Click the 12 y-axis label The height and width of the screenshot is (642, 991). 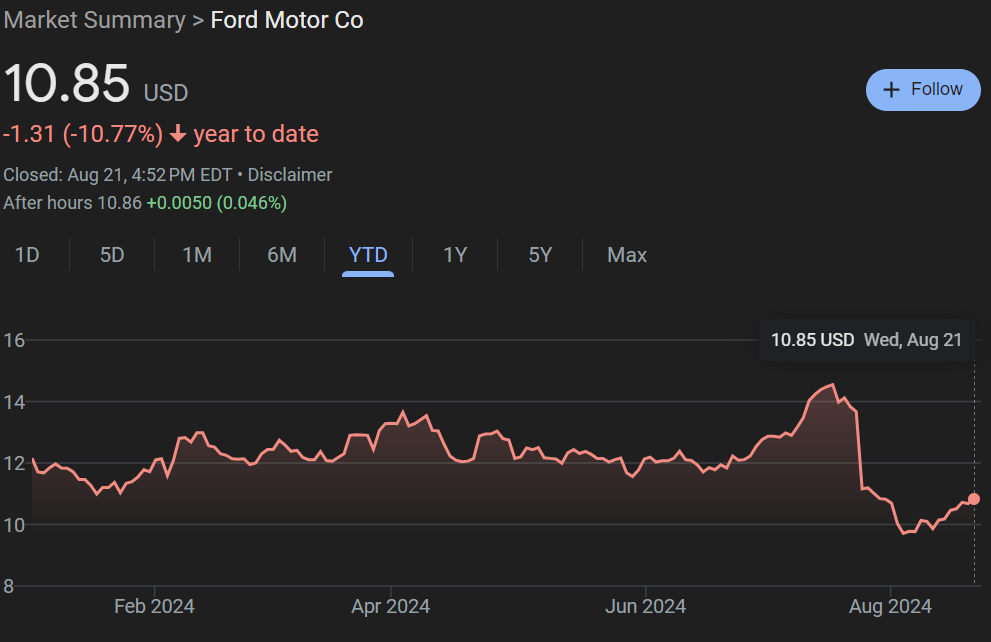(x=14, y=463)
